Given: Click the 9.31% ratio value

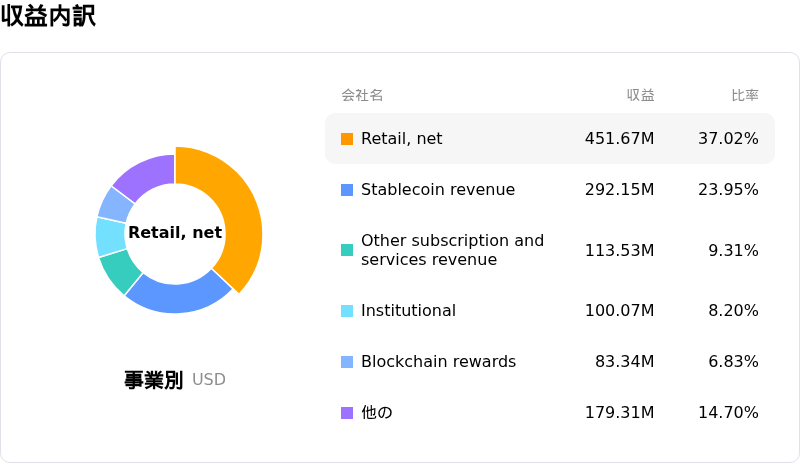Looking at the screenshot, I should (x=733, y=250).
